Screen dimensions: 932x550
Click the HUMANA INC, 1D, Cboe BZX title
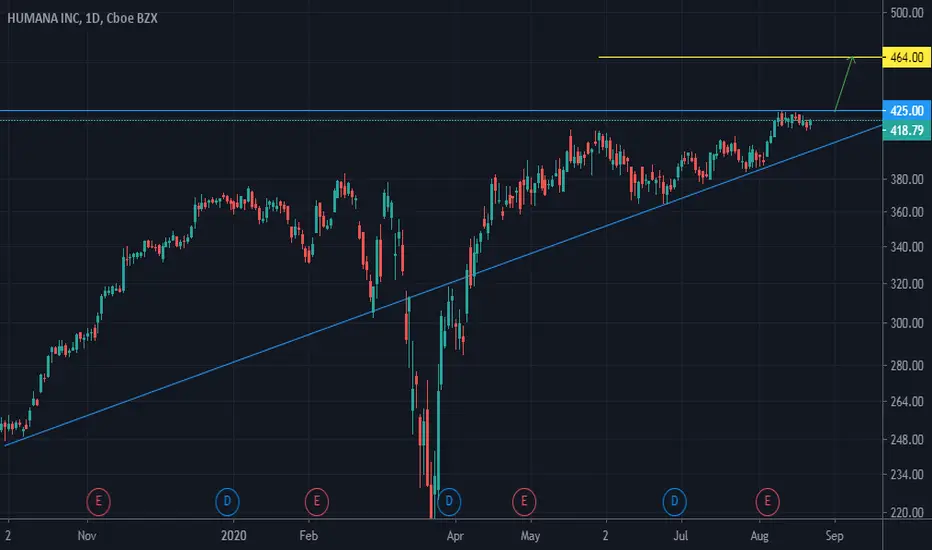point(83,18)
